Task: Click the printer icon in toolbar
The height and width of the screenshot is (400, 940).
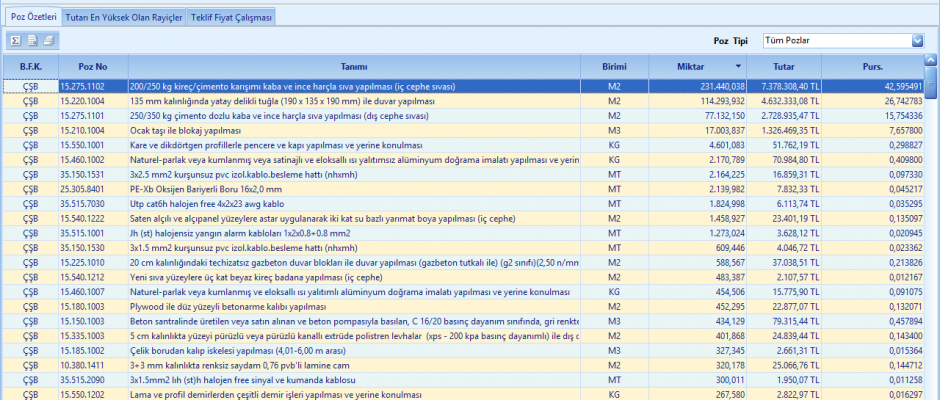Action: [48, 40]
